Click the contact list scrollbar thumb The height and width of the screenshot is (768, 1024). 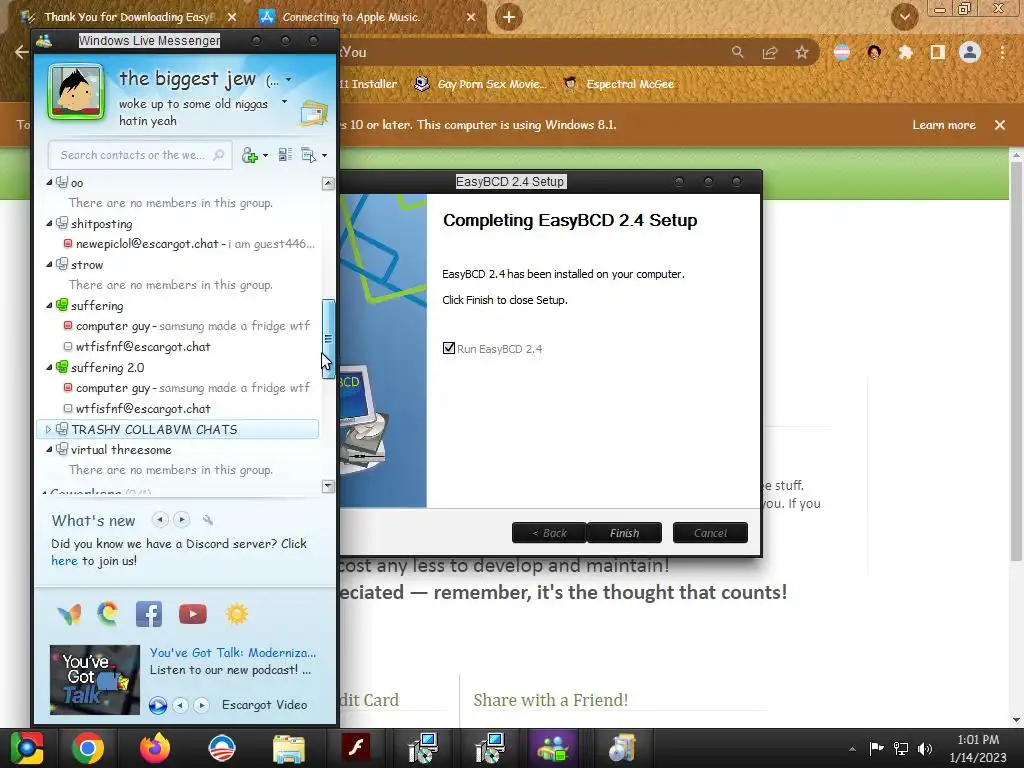(328, 339)
